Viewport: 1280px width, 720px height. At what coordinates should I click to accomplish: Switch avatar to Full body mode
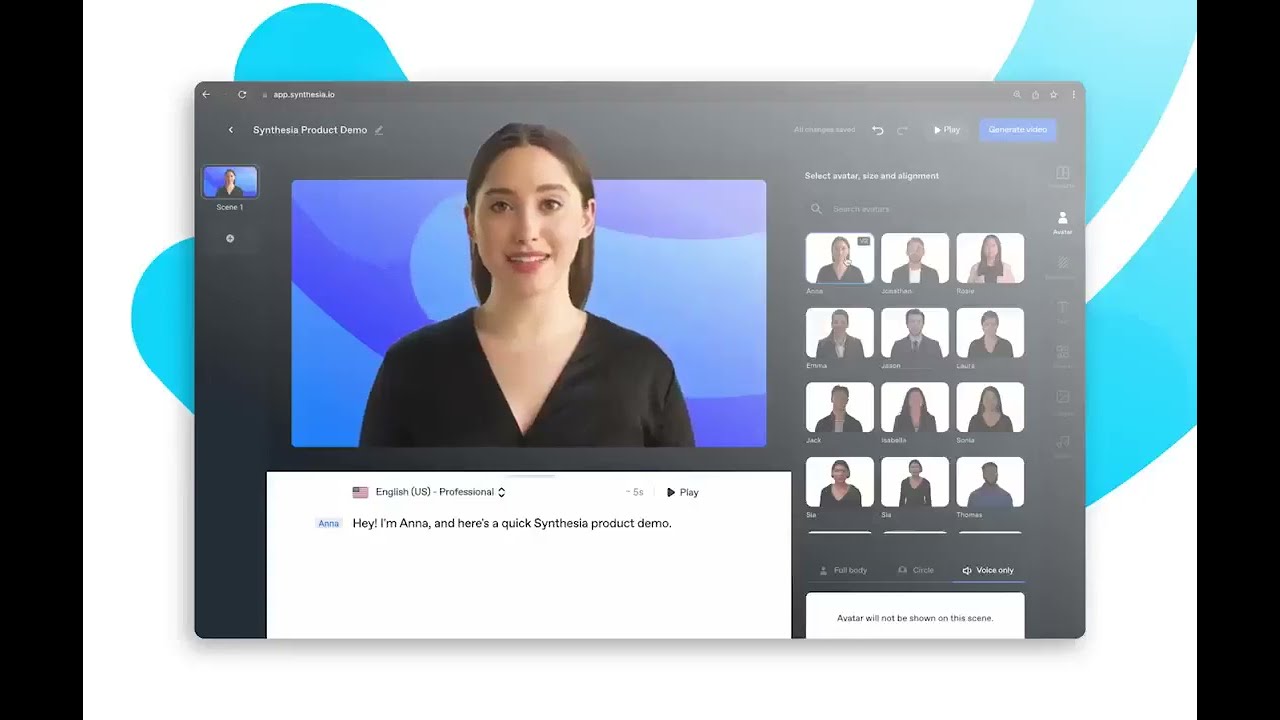click(841, 569)
